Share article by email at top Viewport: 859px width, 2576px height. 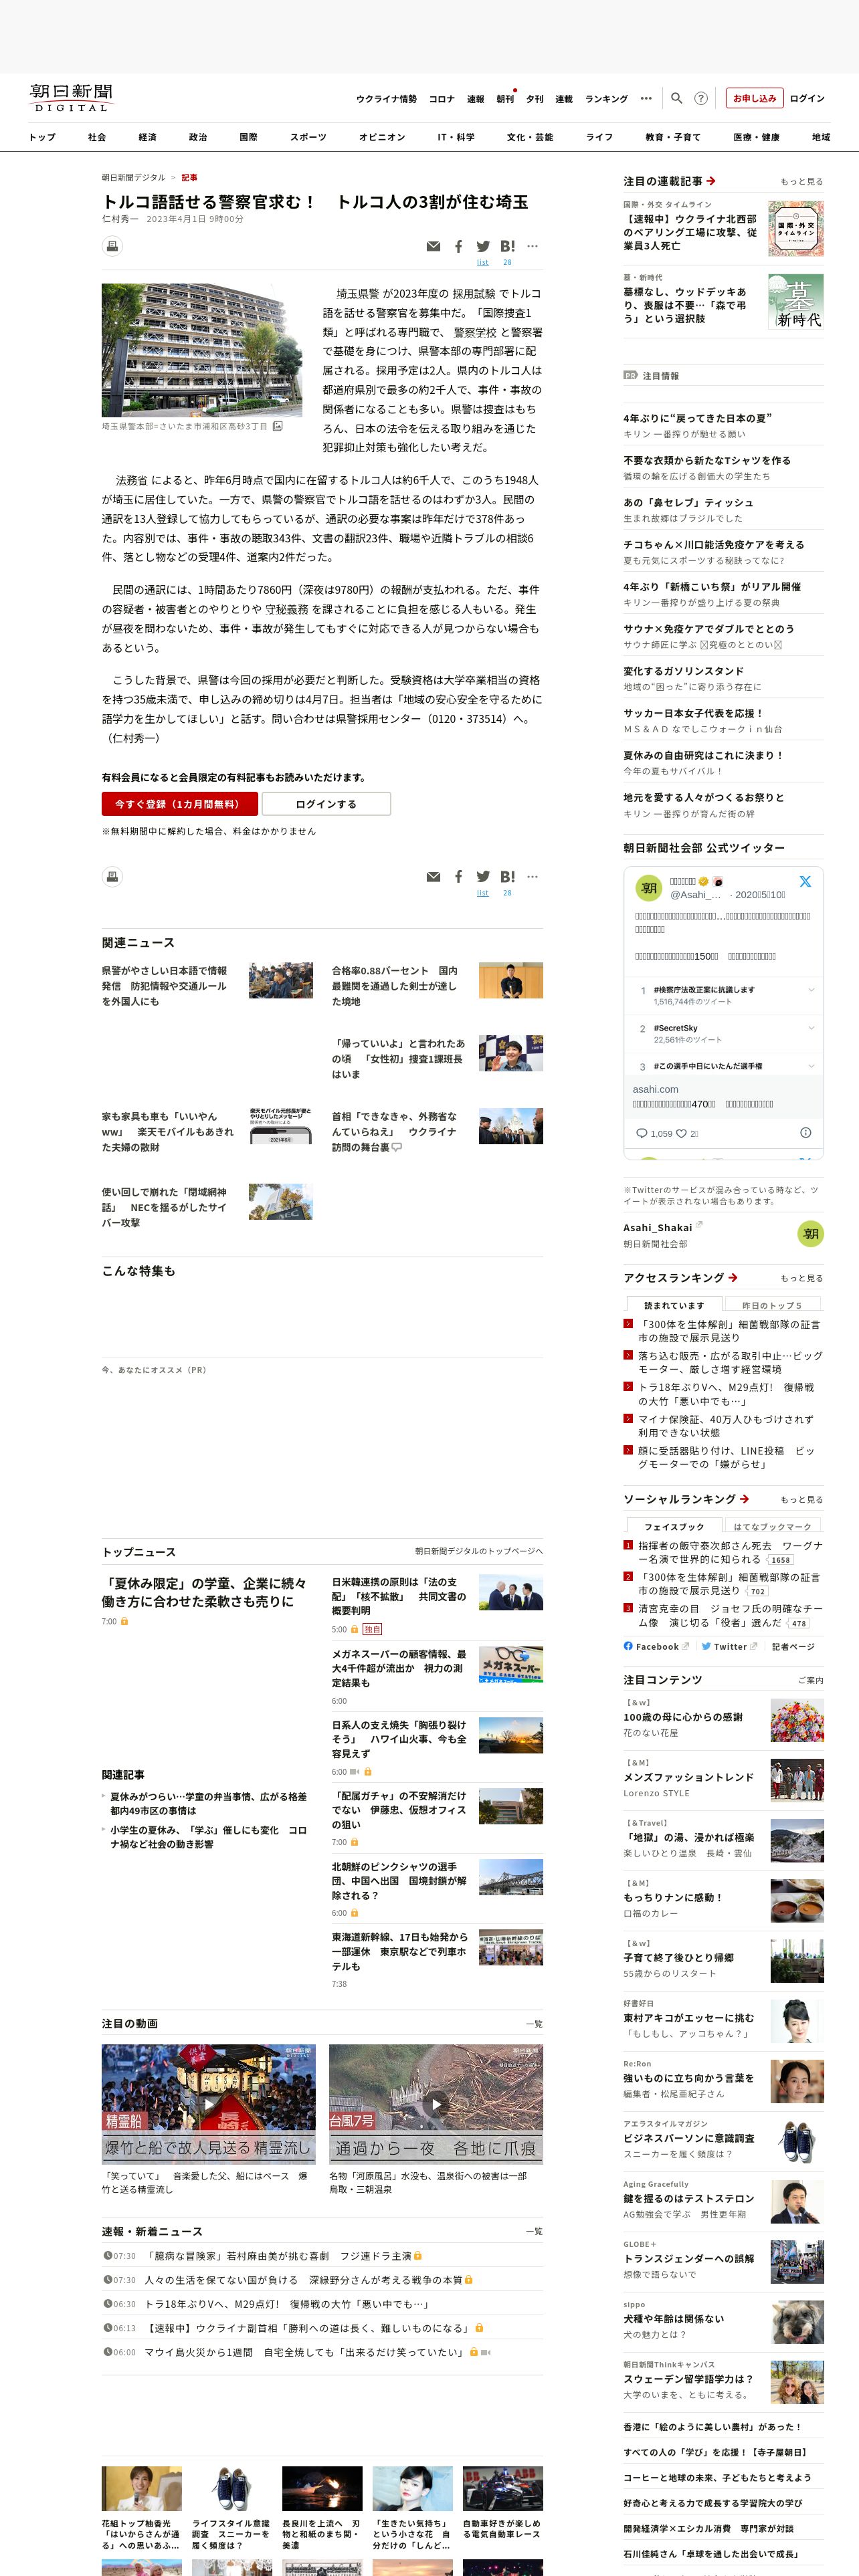[x=433, y=246]
